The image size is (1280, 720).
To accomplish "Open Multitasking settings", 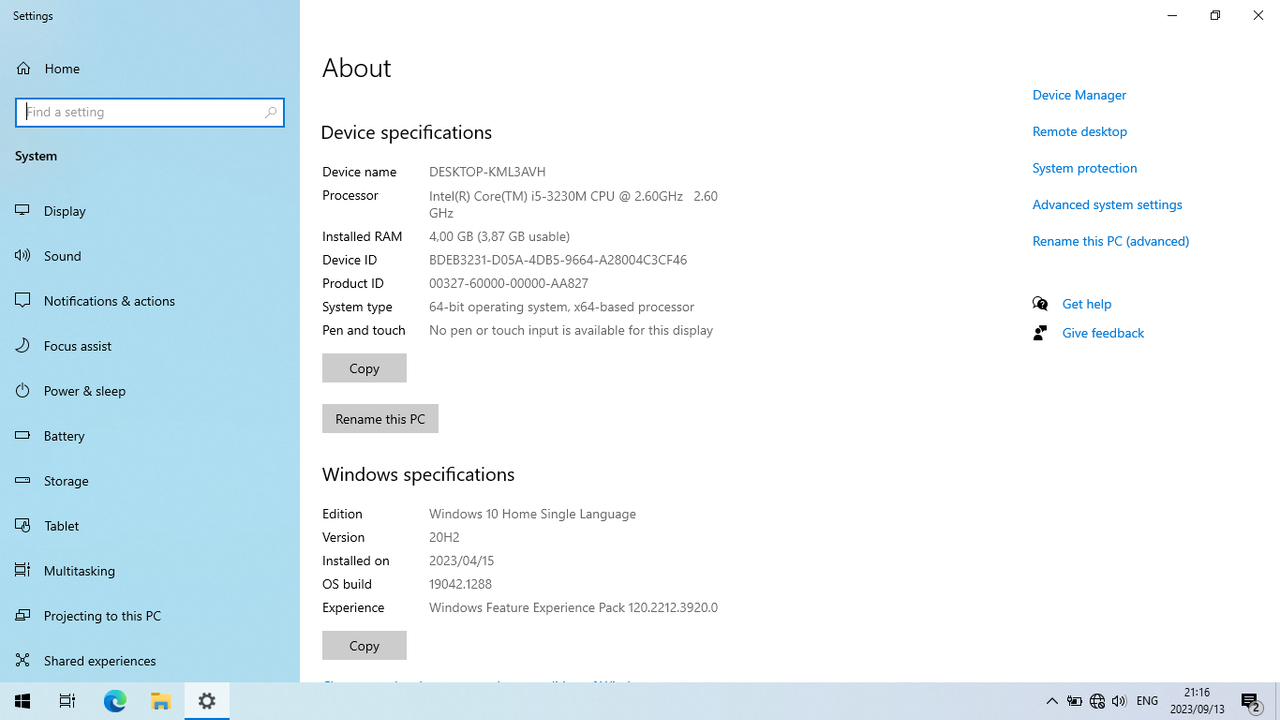I will (78, 570).
